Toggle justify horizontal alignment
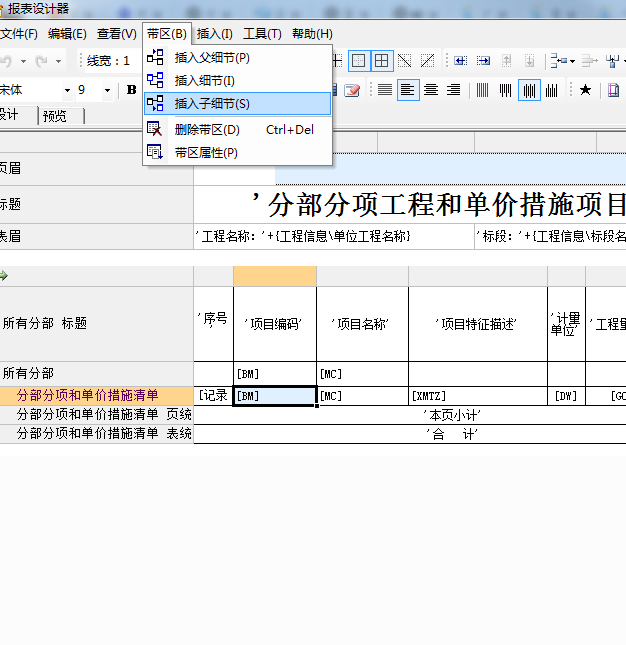This screenshot has height=645, width=626. (385, 90)
